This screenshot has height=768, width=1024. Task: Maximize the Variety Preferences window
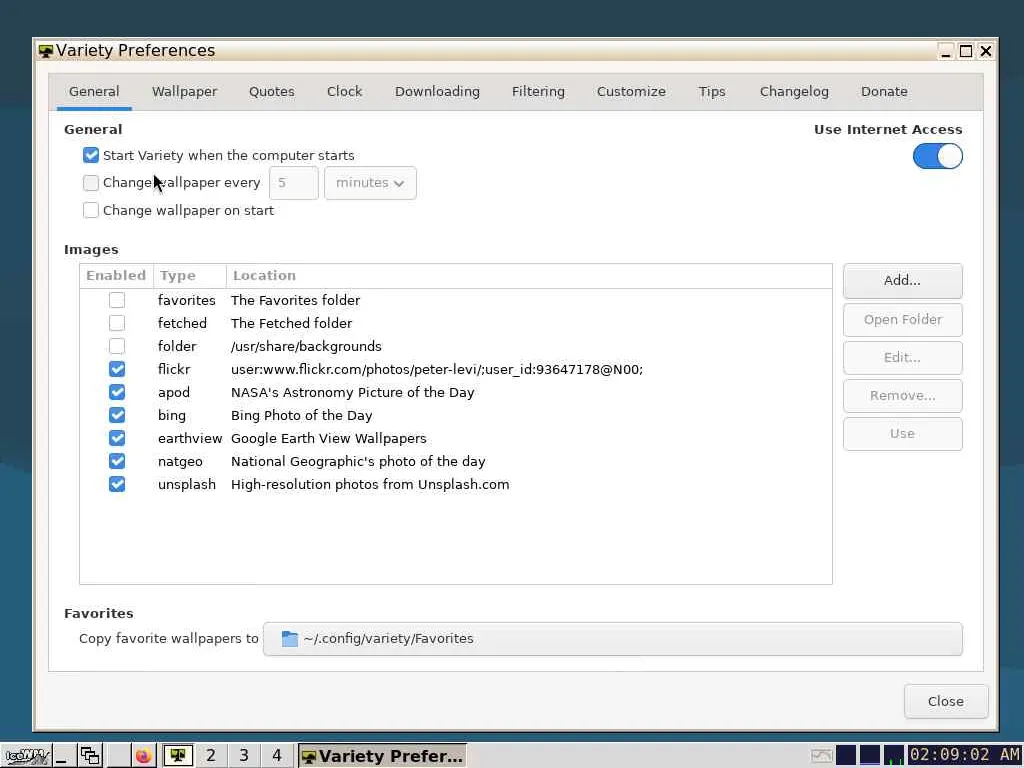pyautogui.click(x=966, y=51)
